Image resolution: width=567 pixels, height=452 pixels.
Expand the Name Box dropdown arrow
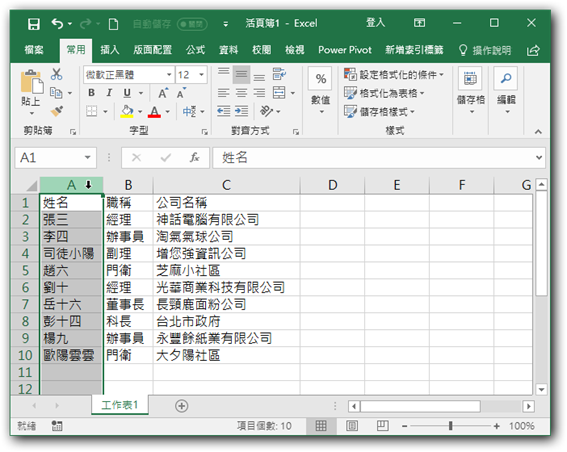coord(88,158)
